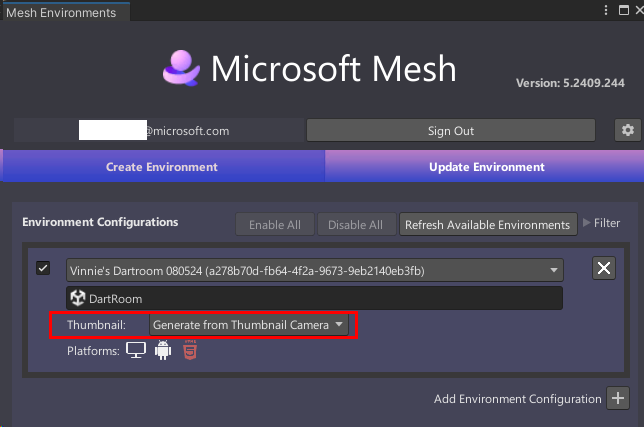644x427 pixels.
Task: Click Disable All button
Action: click(x=355, y=225)
